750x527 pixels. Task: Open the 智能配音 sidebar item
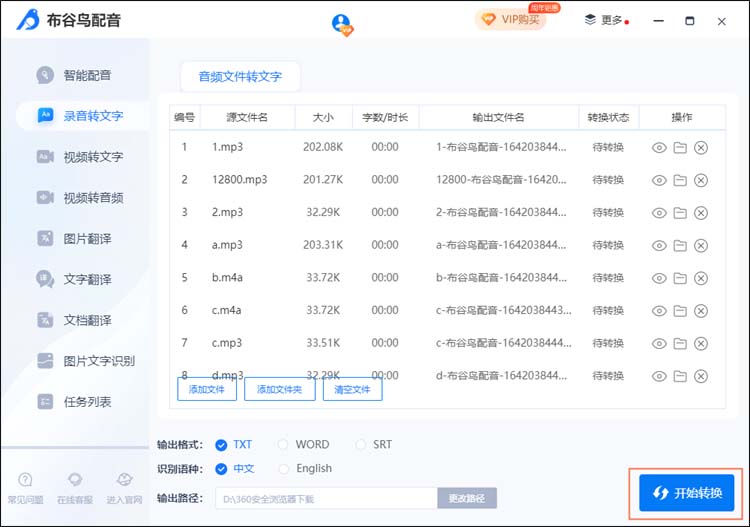(87, 75)
